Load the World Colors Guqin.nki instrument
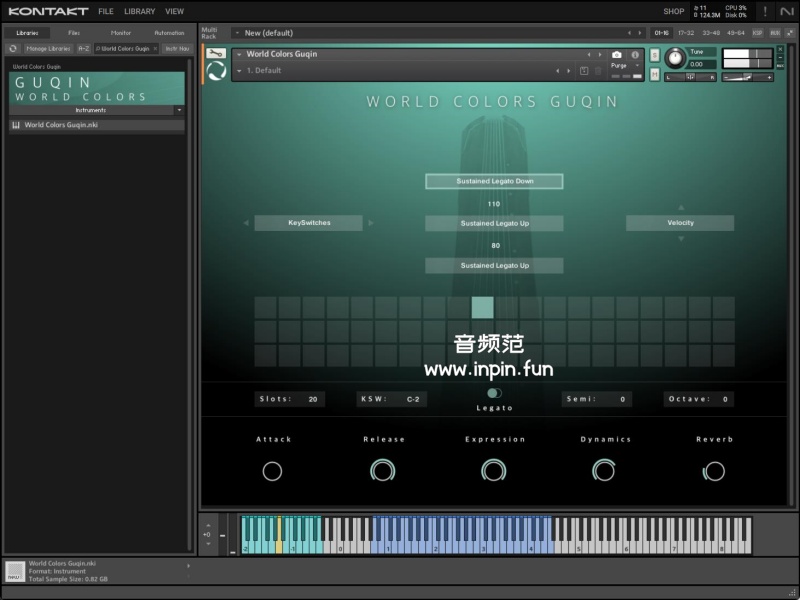Image resolution: width=800 pixels, height=600 pixels. (61, 125)
